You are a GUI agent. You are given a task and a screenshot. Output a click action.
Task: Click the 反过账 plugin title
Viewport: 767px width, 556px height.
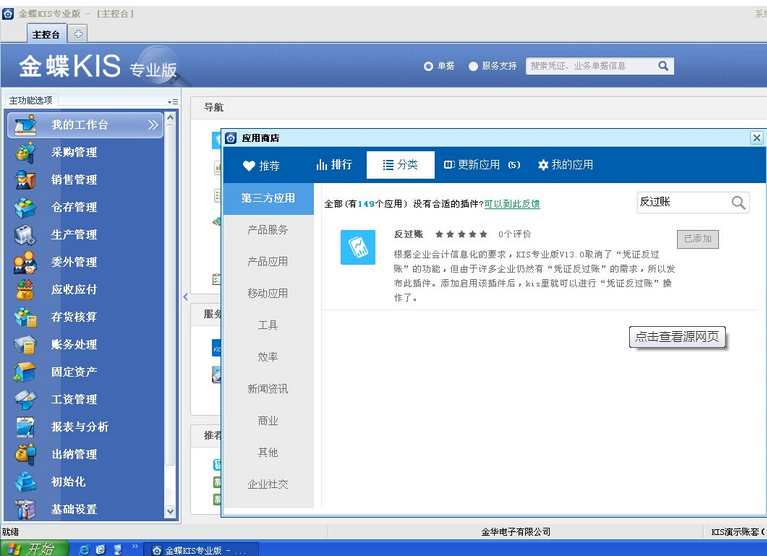click(x=408, y=234)
